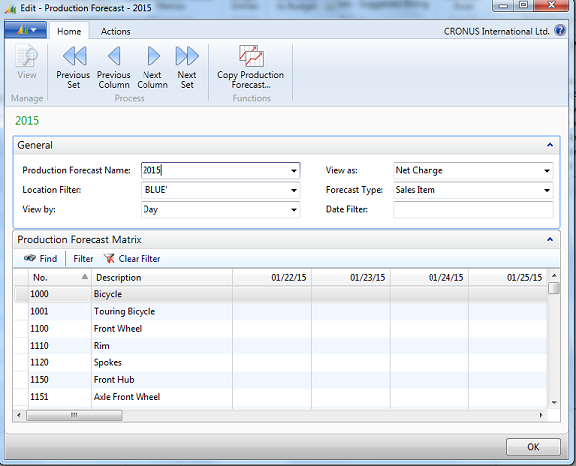Clear Filter in forecast matrix
Viewport: 576px width, 466px height.
pyautogui.click(x=132, y=259)
